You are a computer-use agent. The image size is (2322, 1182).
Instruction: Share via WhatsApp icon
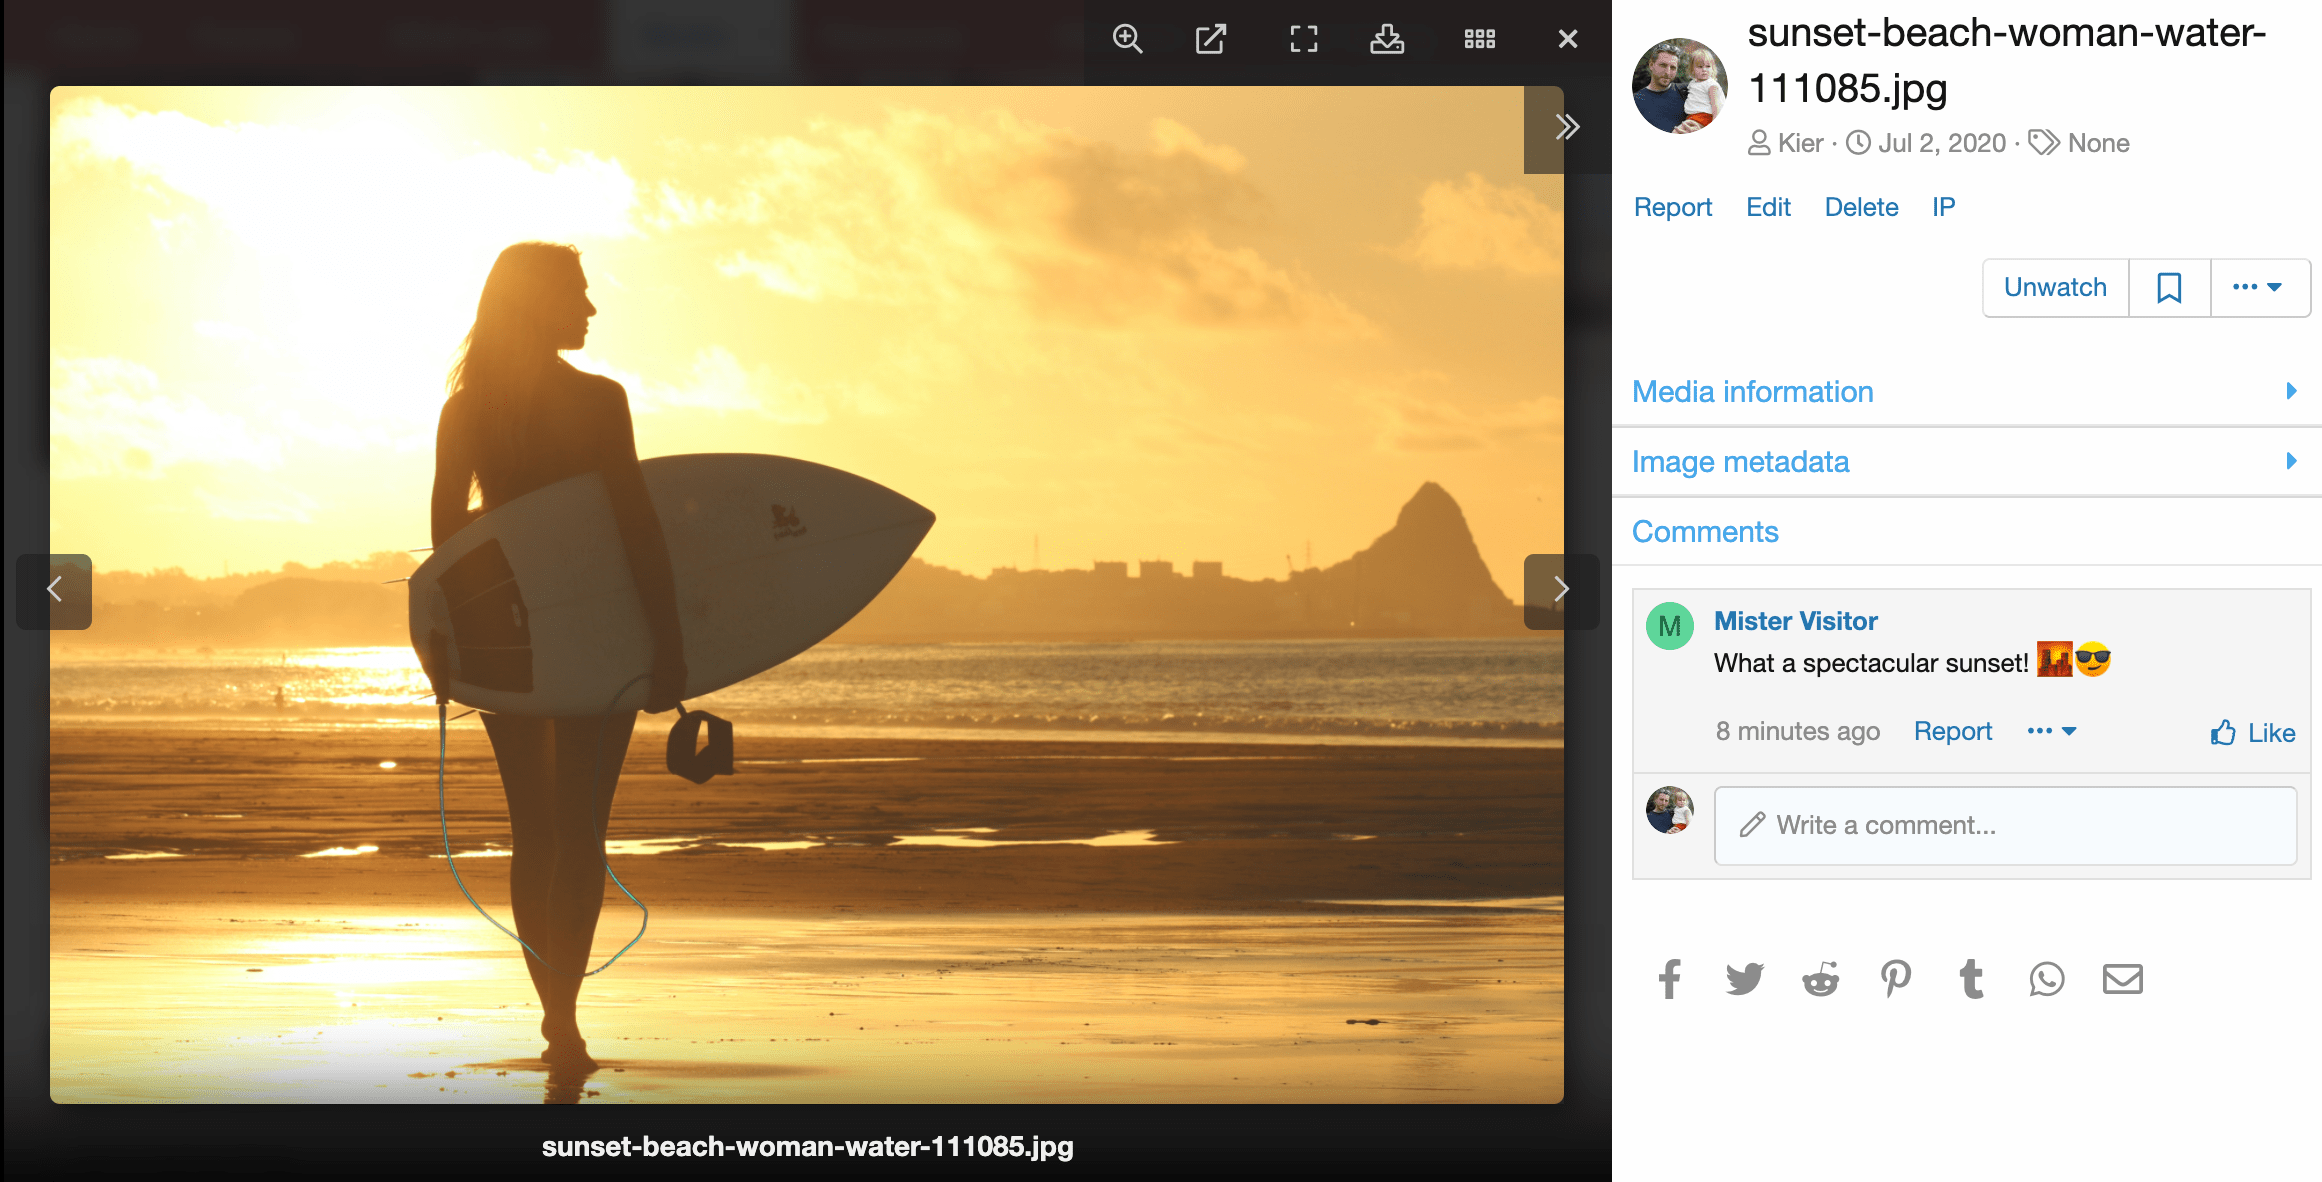point(2046,979)
